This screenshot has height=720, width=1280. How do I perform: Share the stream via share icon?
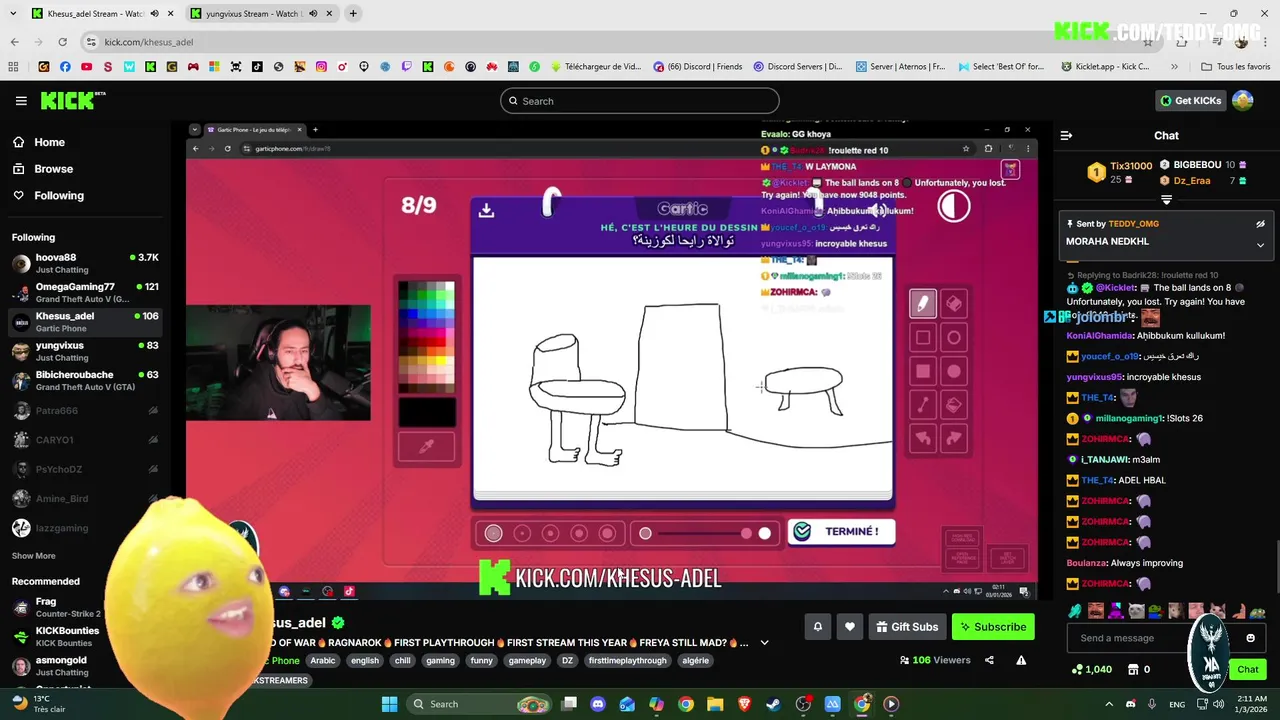pos(989,660)
